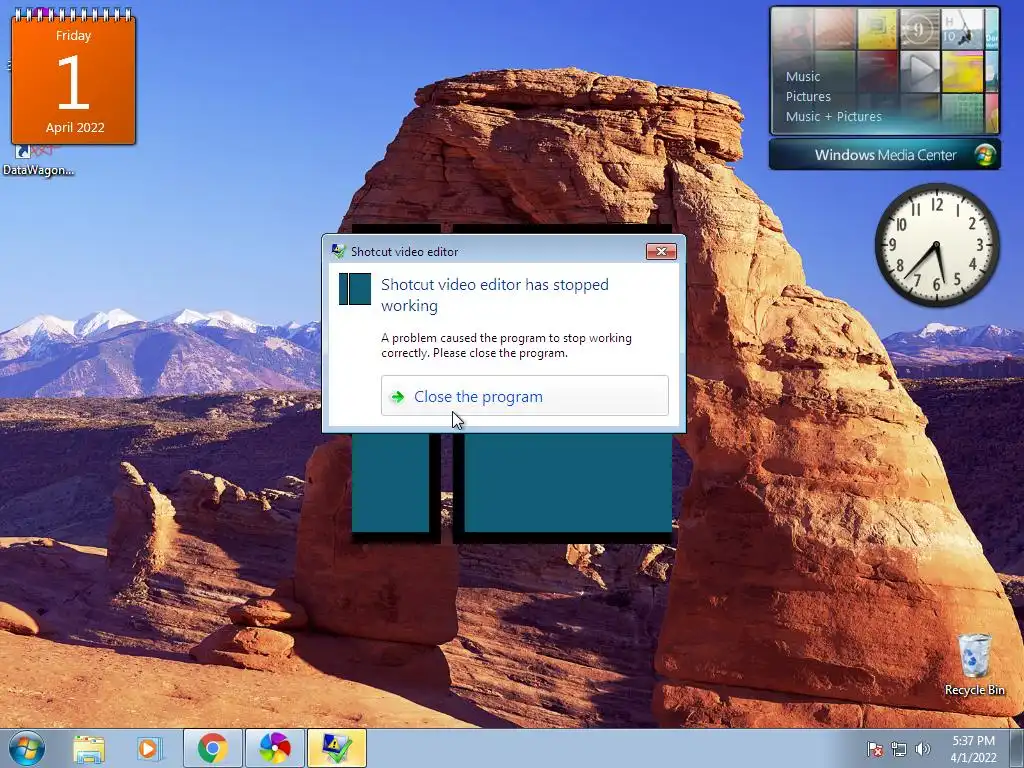Click the teal Shotcut icon in dialog body
Viewport: 1024px width, 768px height.
point(355,289)
